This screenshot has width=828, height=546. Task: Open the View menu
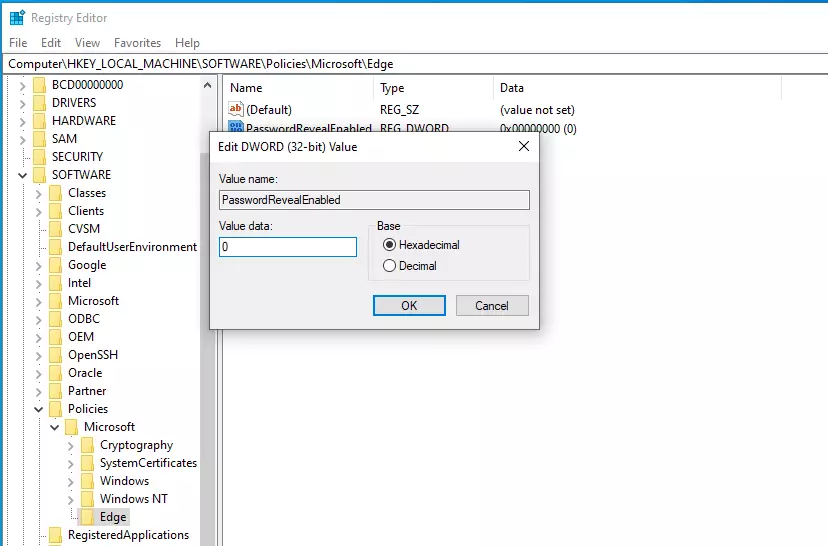click(87, 43)
